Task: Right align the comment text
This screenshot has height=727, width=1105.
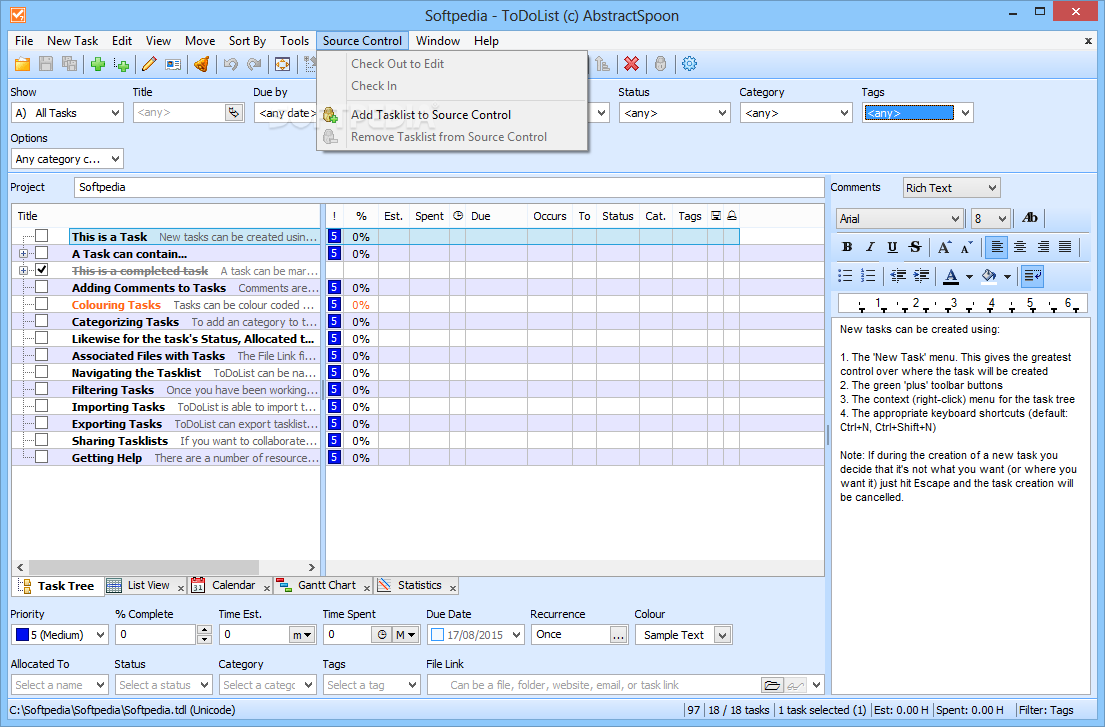Action: point(1042,247)
